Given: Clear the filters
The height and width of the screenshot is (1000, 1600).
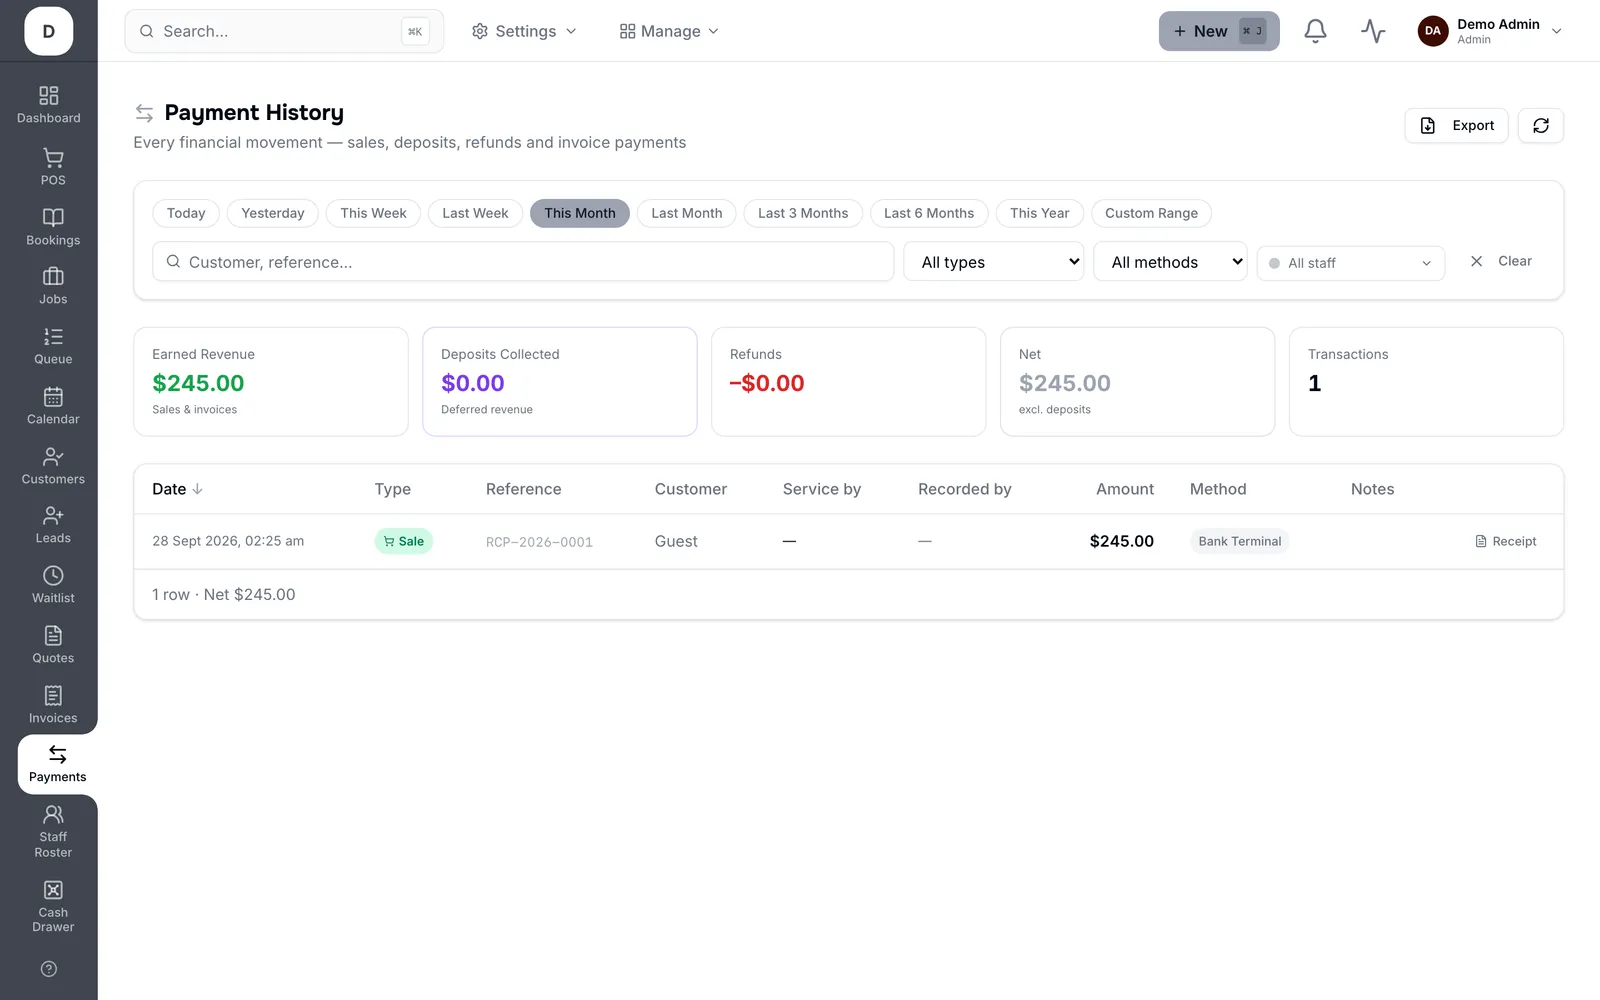Looking at the screenshot, I should coord(1501,261).
